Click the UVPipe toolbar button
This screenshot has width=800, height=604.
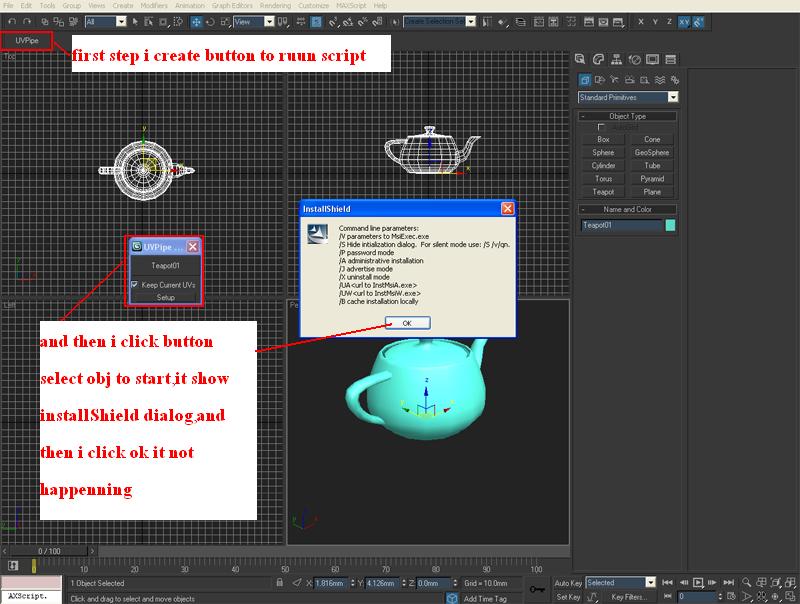point(27,40)
